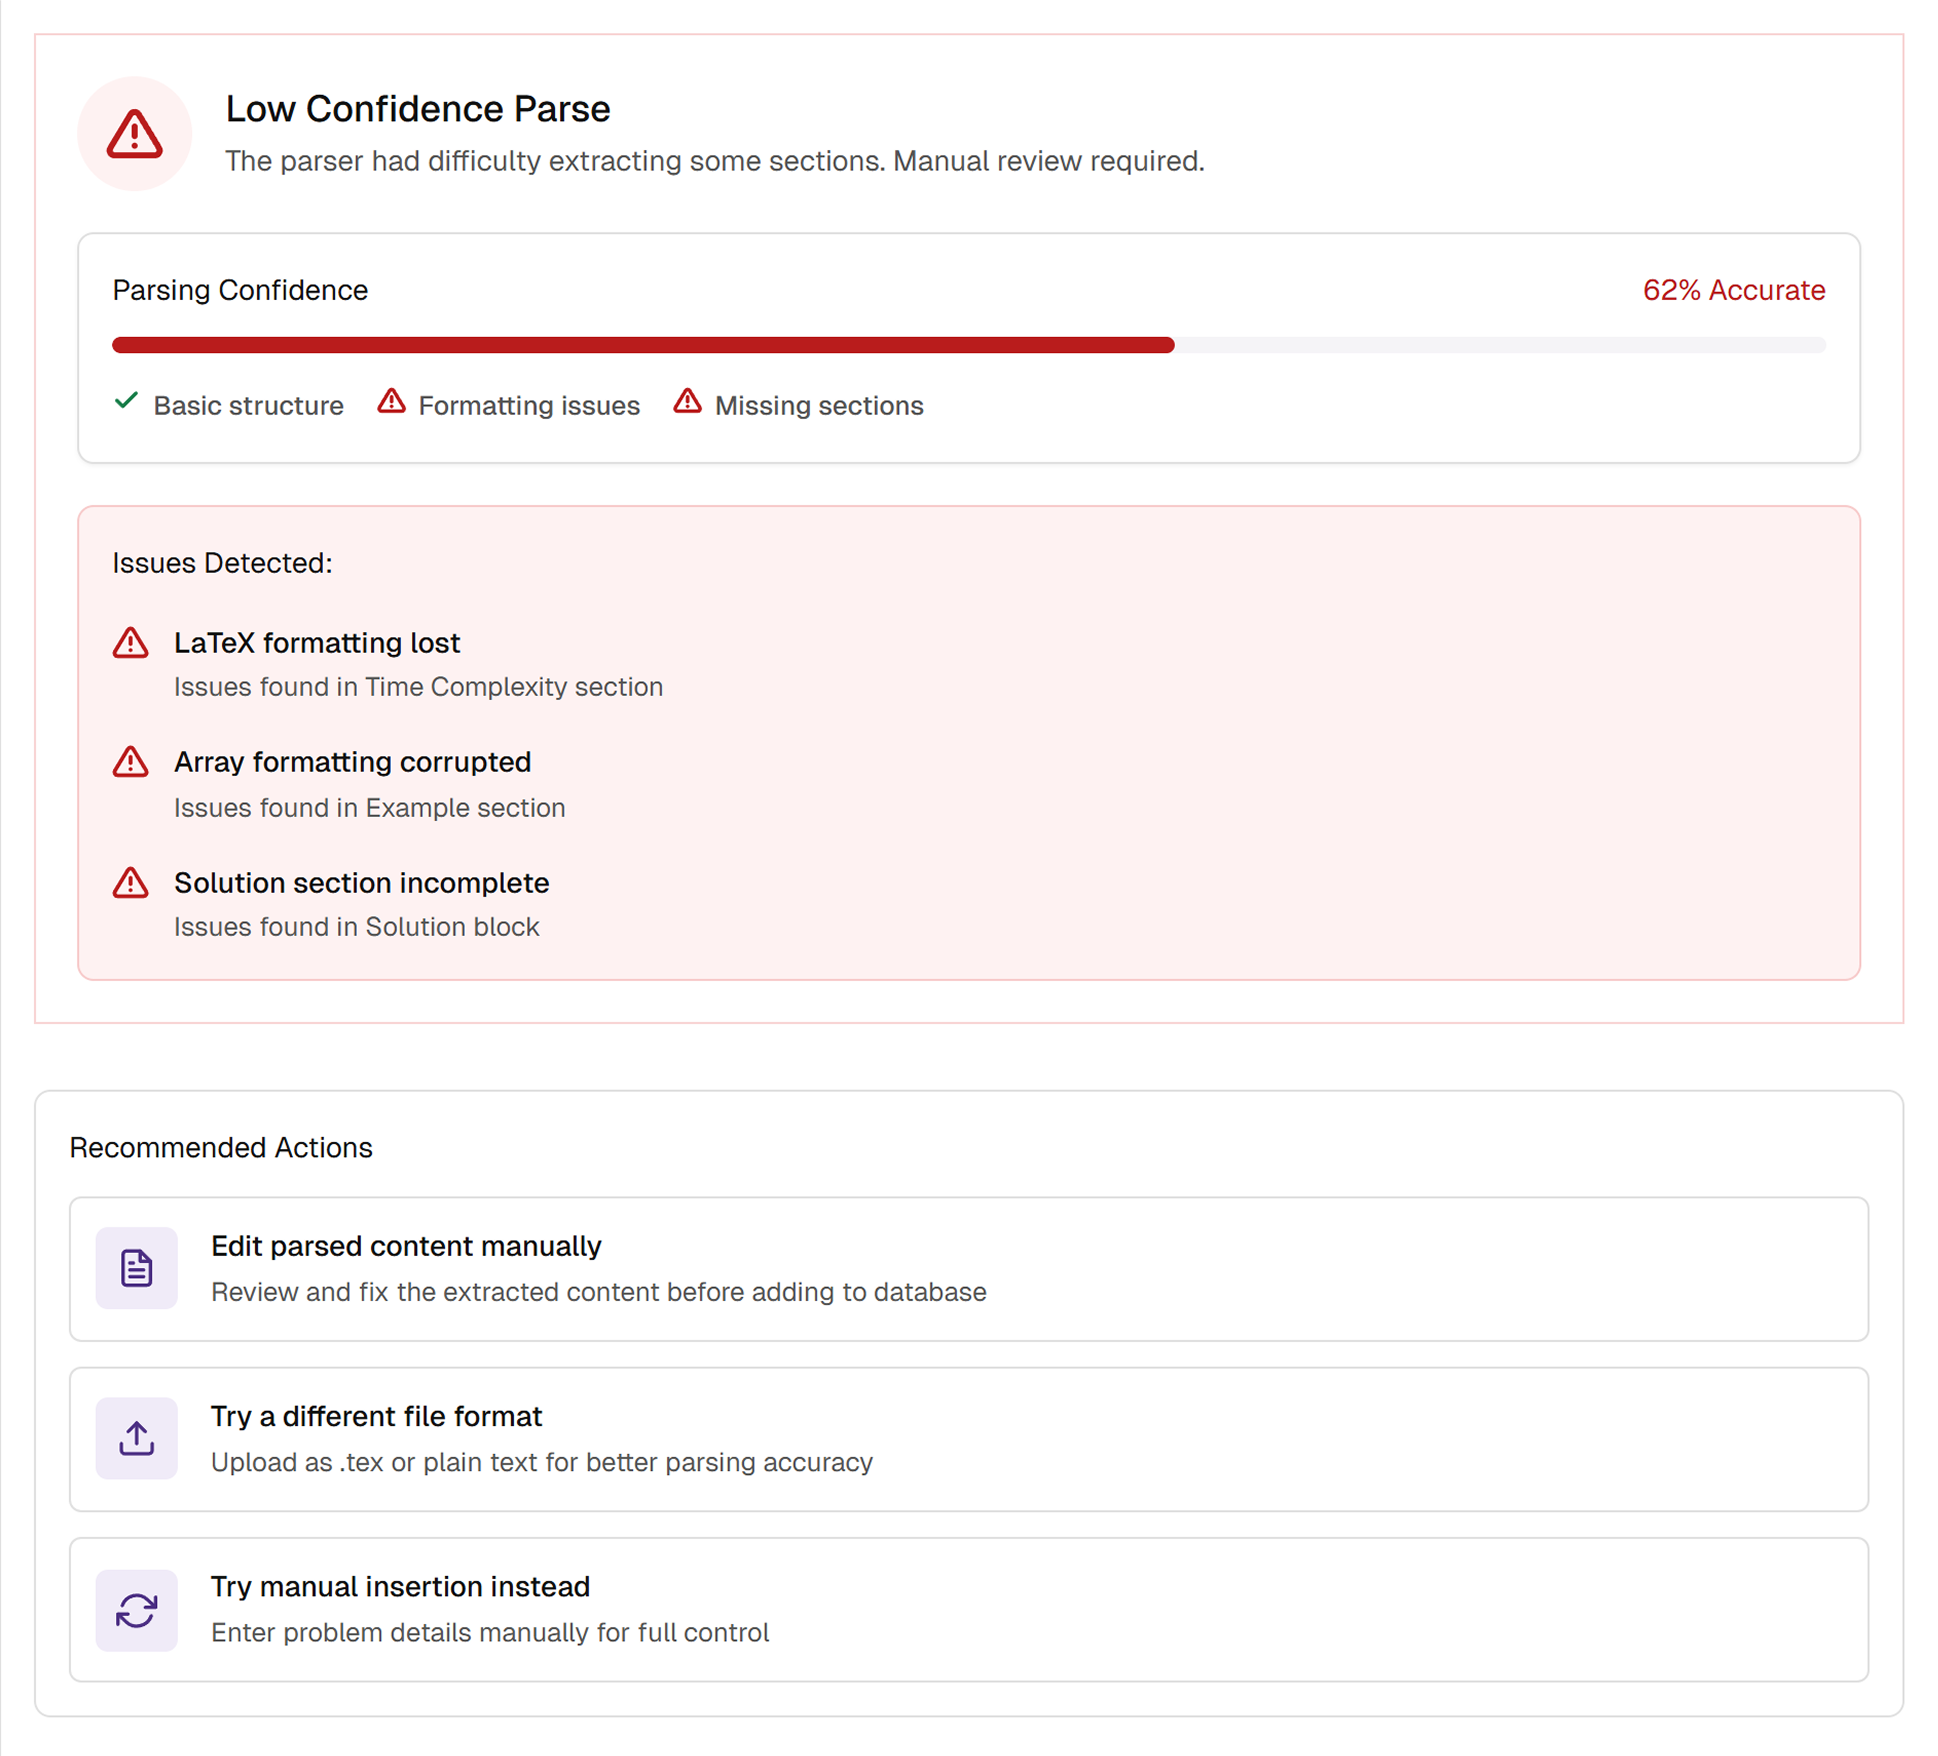Click the warning icon for Array formatting corrupted
The image size is (1938, 1756).
pos(130,762)
